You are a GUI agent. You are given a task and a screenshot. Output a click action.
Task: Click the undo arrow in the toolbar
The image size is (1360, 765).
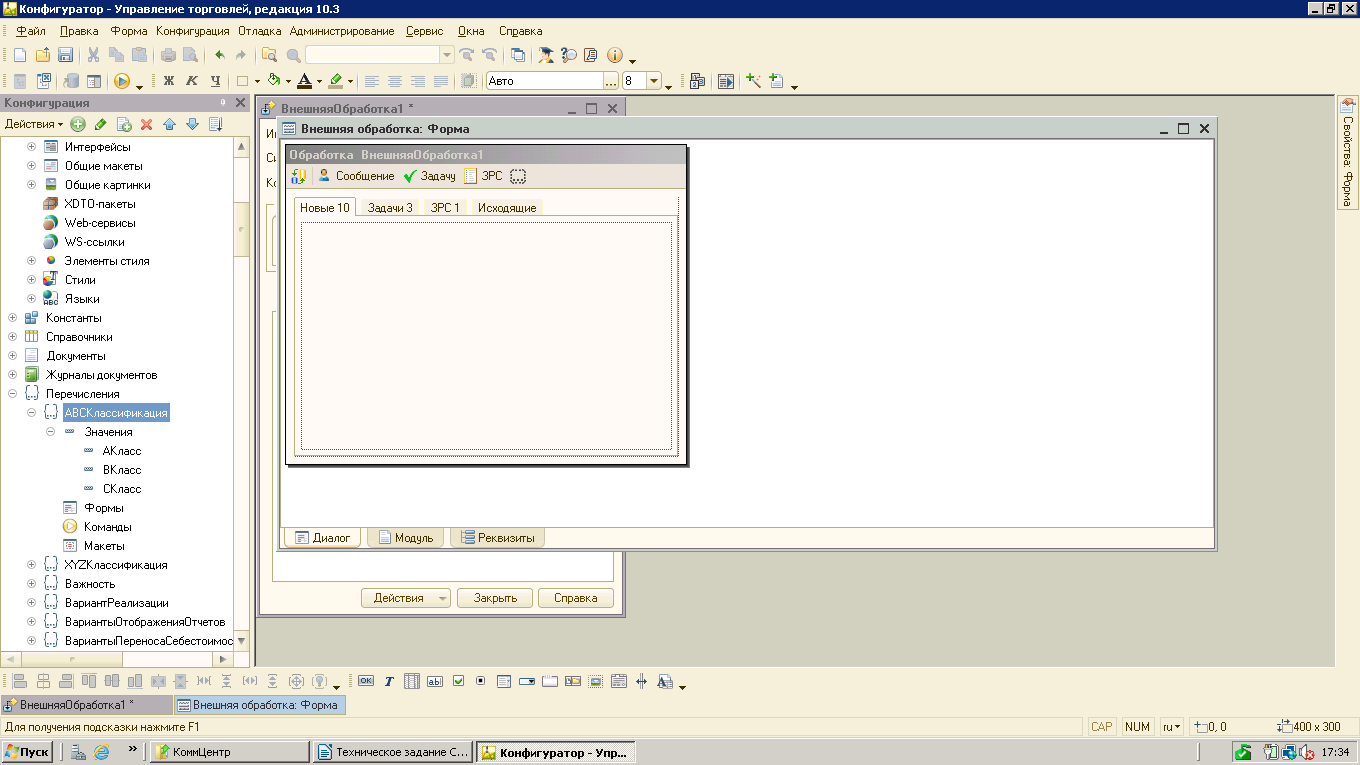point(219,55)
